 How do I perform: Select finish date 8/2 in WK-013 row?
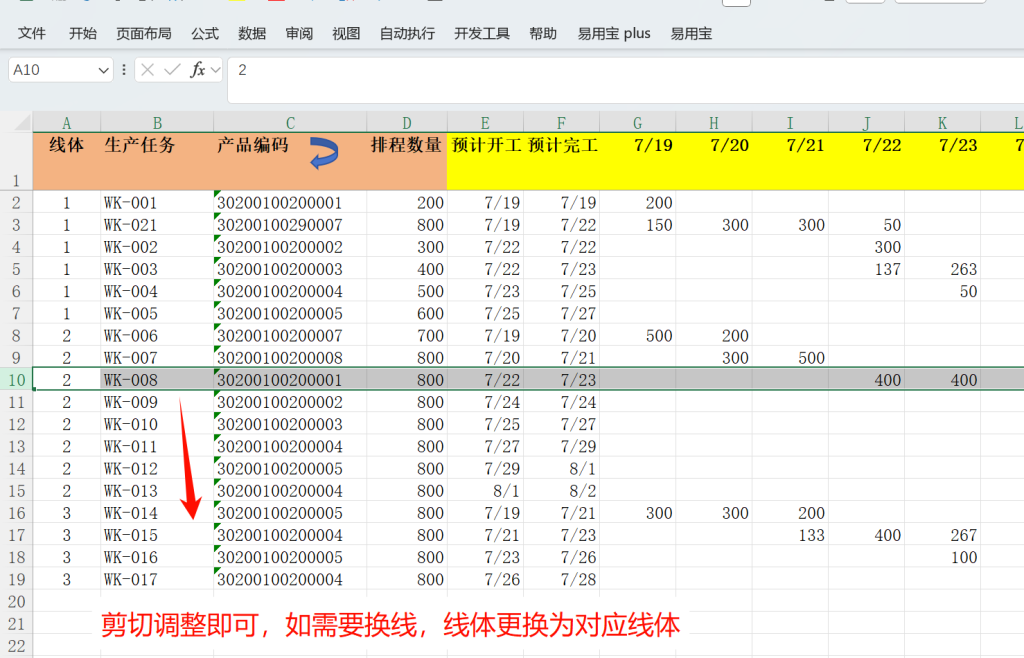coord(561,491)
